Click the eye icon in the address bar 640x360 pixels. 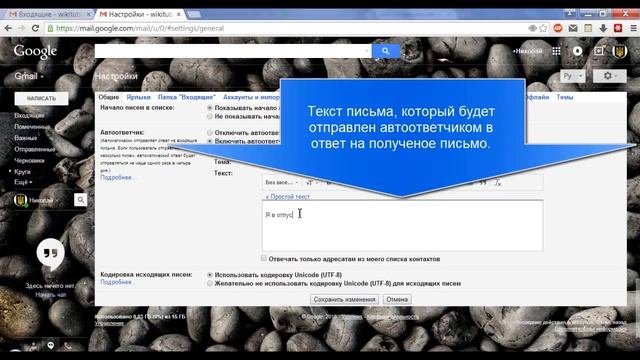(x=532, y=28)
